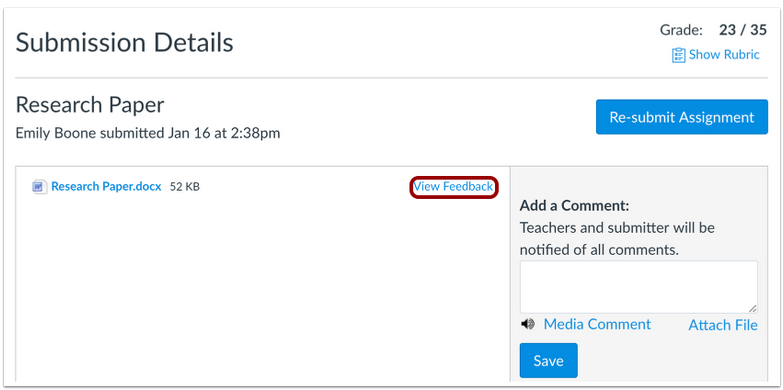
Task: Click the Re-submit Assignment button
Action: point(682,117)
